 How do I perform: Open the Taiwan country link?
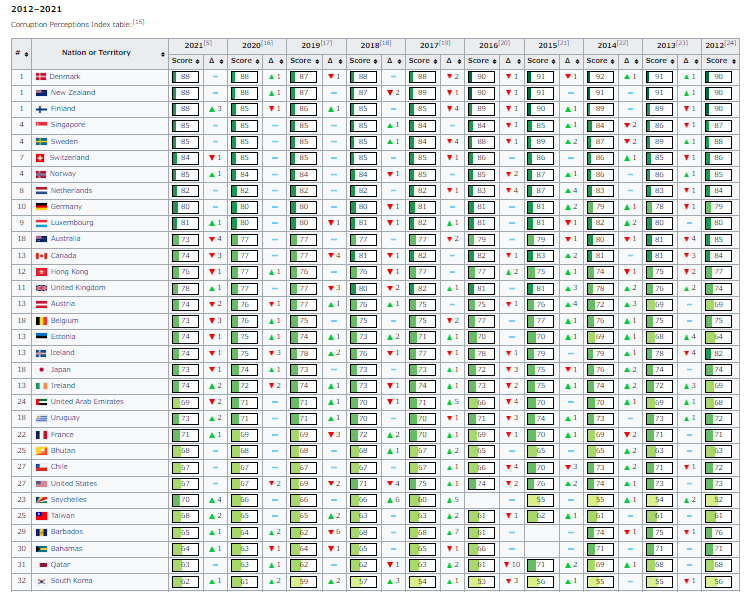point(63,516)
